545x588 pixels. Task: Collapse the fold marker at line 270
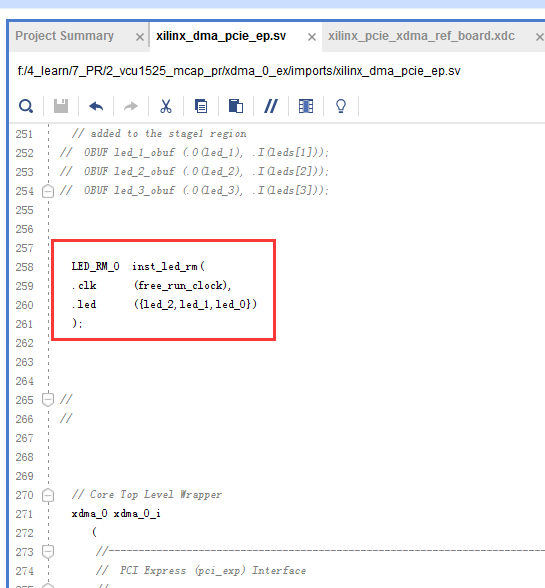(x=48, y=495)
